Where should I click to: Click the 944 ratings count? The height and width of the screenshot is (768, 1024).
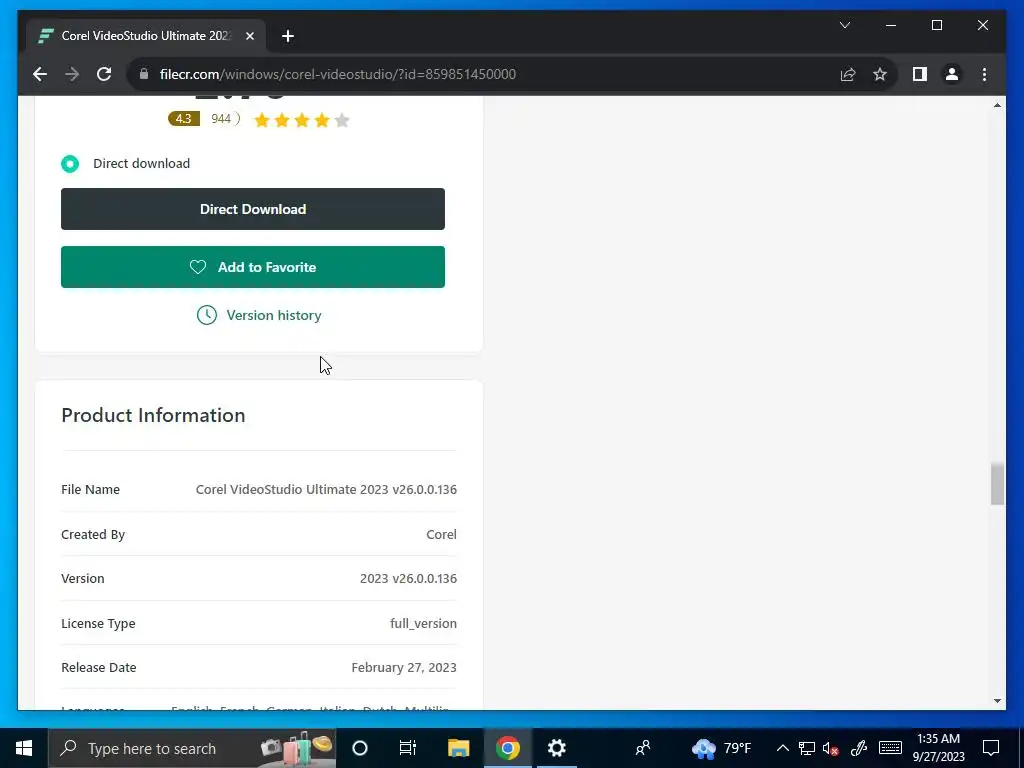pos(221,119)
